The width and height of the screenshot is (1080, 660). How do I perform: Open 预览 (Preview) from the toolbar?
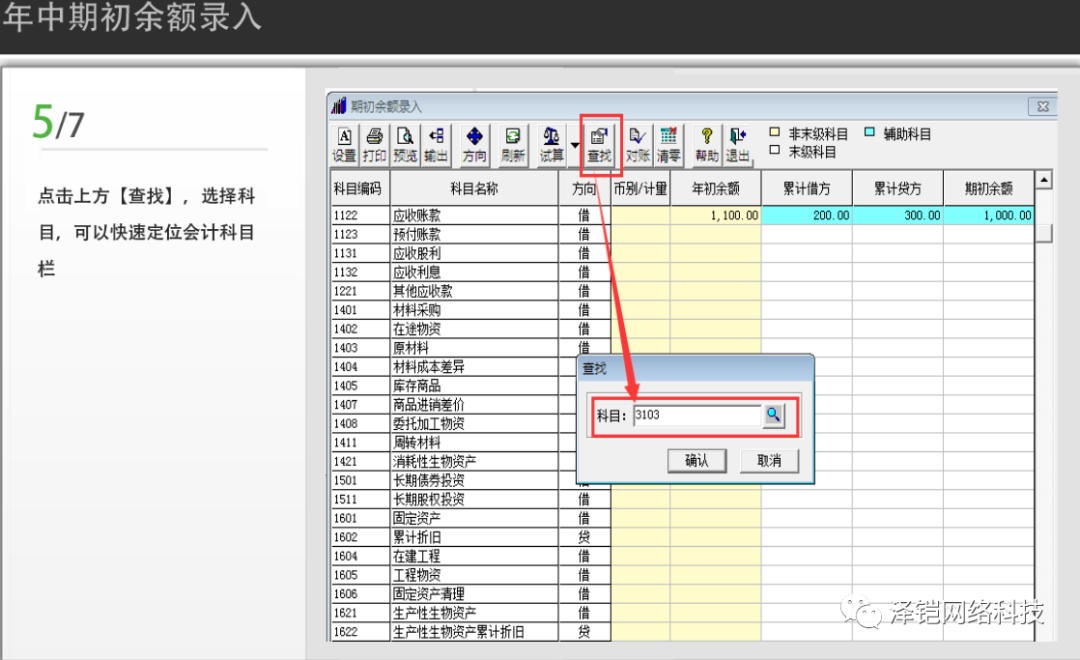[x=405, y=144]
